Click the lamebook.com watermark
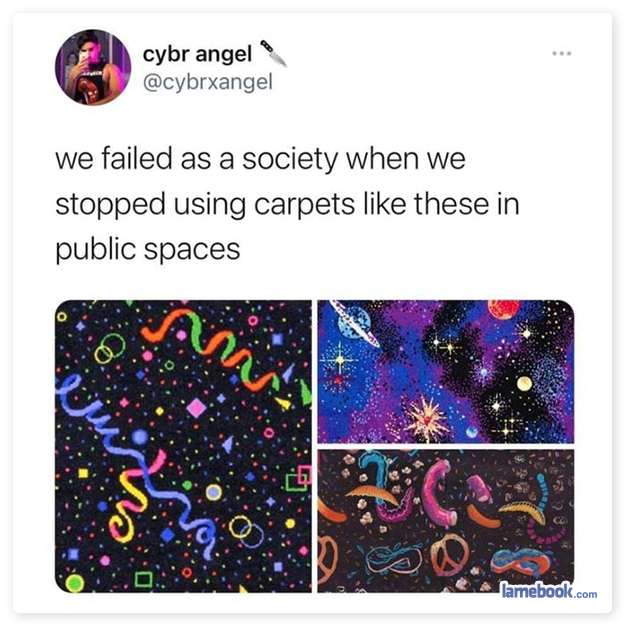 (549, 590)
